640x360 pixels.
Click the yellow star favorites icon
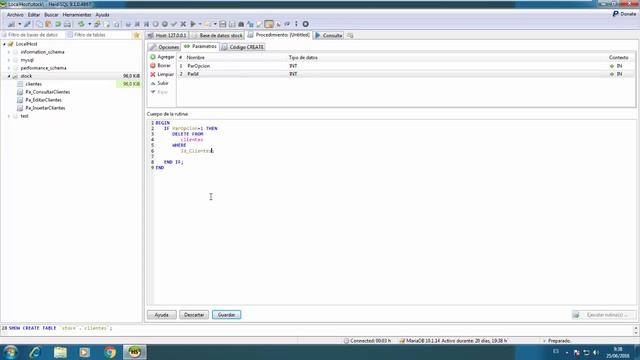[x=136, y=35]
